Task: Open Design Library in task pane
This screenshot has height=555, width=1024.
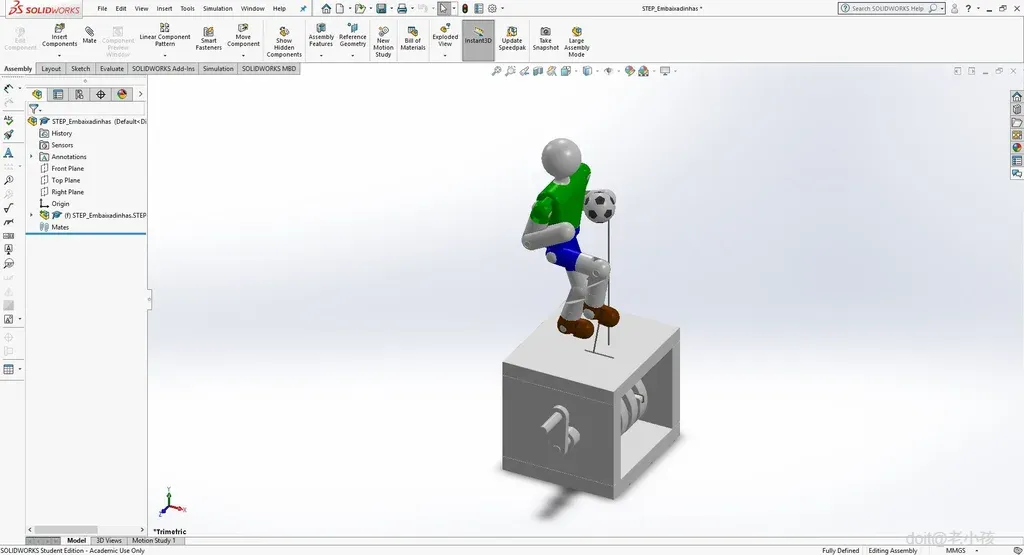Action: coord(1017,109)
